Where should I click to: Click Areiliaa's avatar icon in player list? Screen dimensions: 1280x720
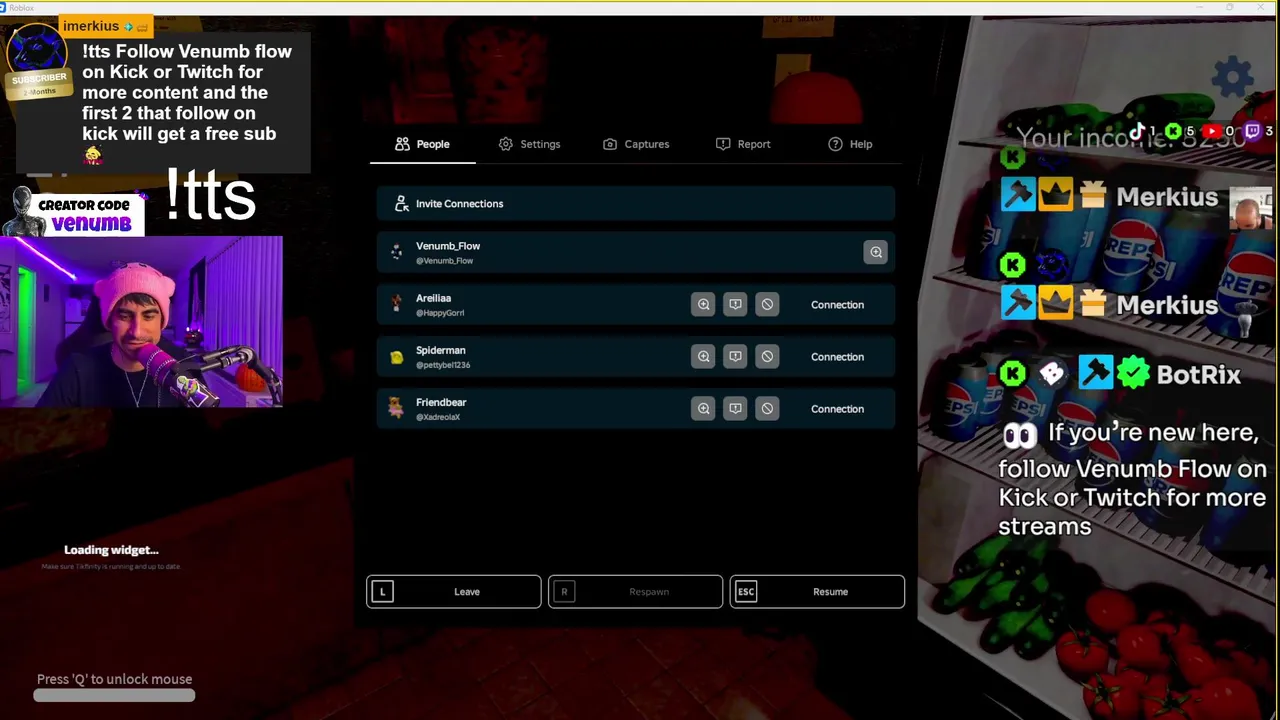[x=397, y=304]
